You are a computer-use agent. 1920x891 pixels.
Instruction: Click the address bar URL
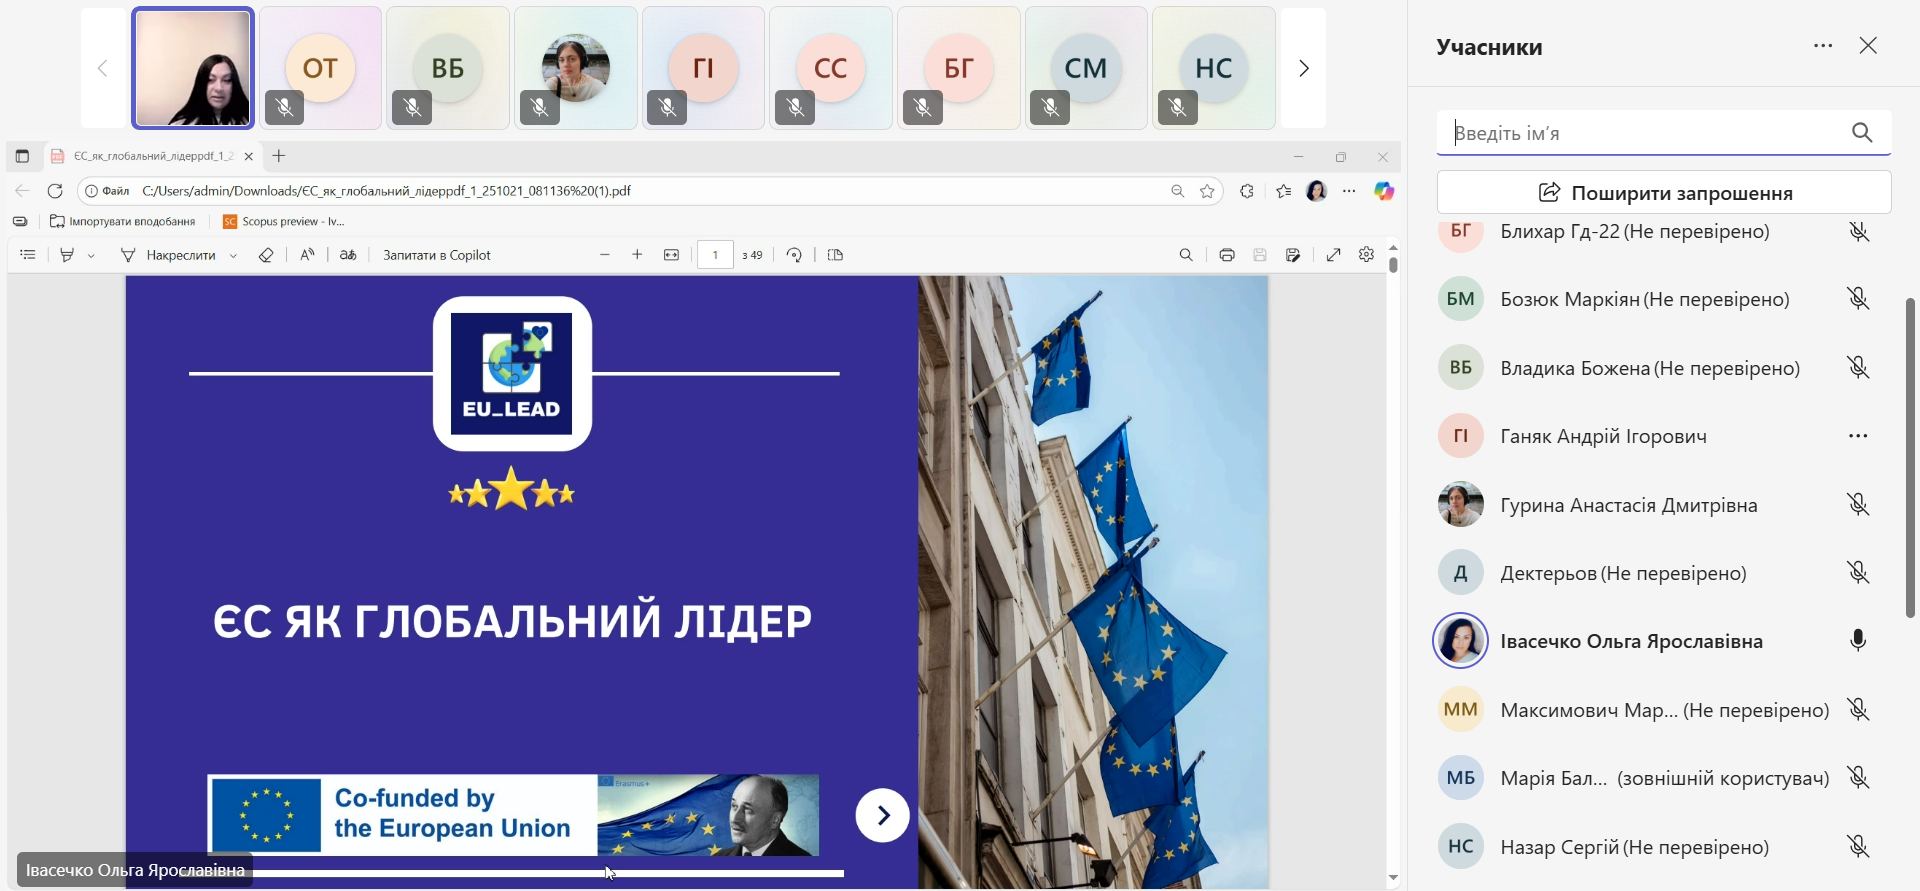tap(386, 191)
